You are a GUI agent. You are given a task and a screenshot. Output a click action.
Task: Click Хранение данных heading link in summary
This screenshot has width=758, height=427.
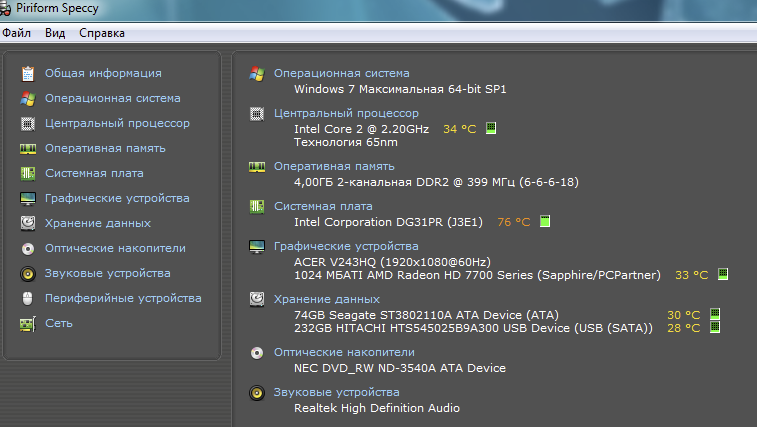click(327, 299)
